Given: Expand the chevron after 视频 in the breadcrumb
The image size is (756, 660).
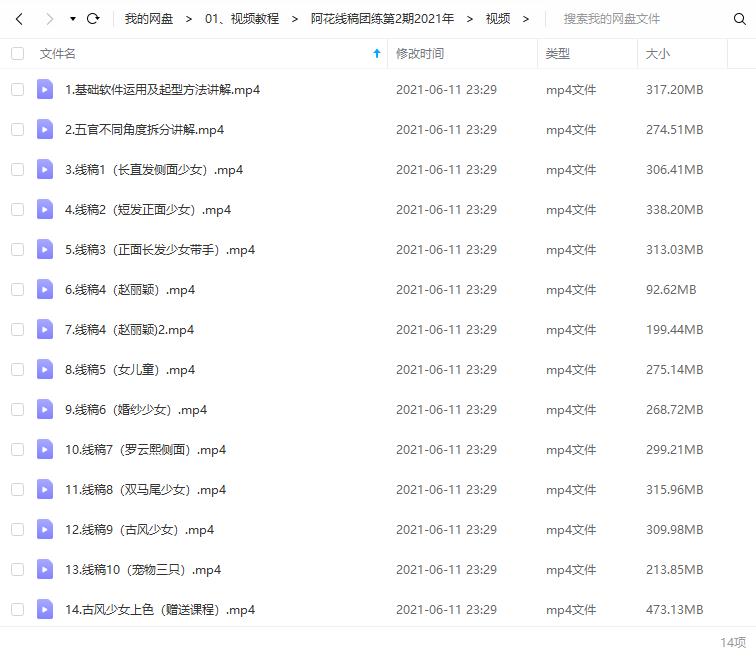Looking at the screenshot, I should click(x=526, y=19).
